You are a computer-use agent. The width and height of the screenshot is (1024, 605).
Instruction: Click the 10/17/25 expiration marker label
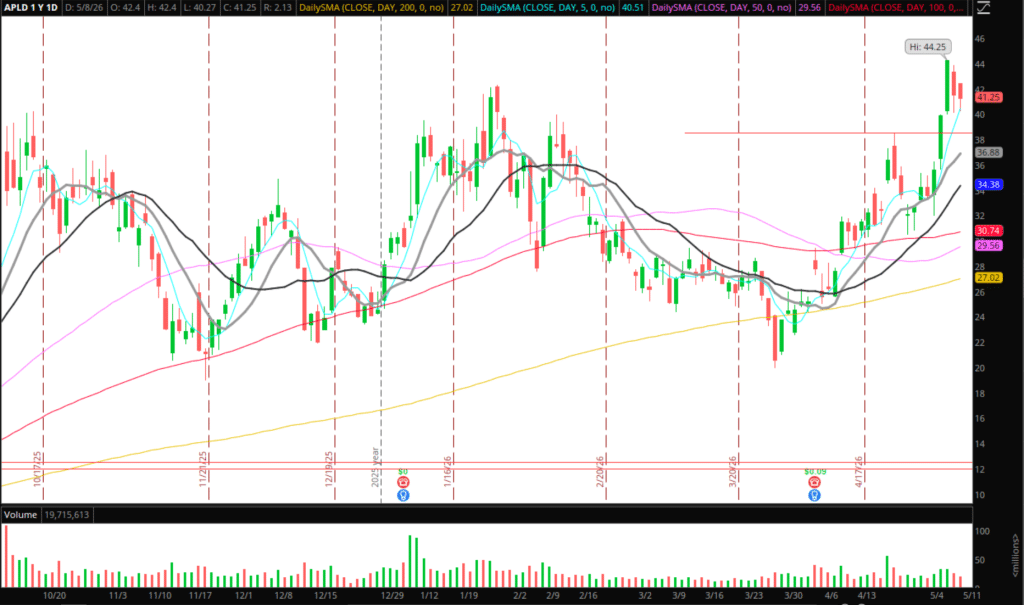[37, 468]
